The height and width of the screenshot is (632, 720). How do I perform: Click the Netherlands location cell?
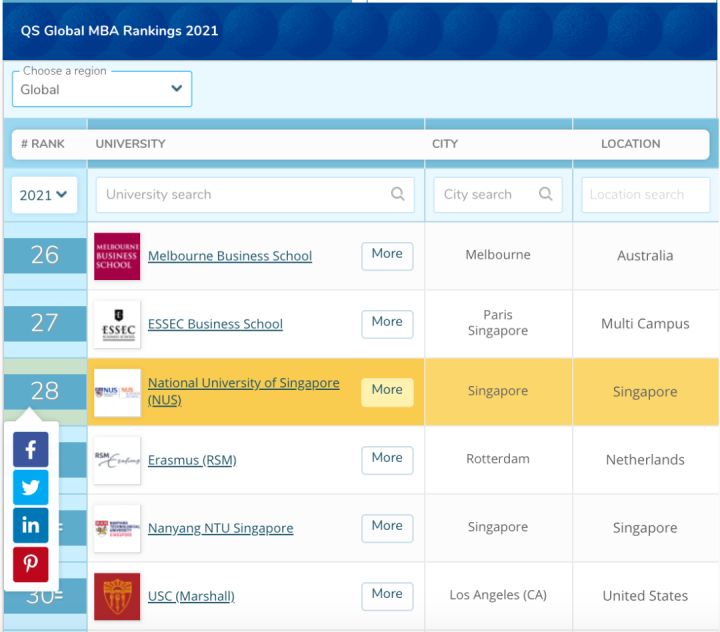click(645, 460)
